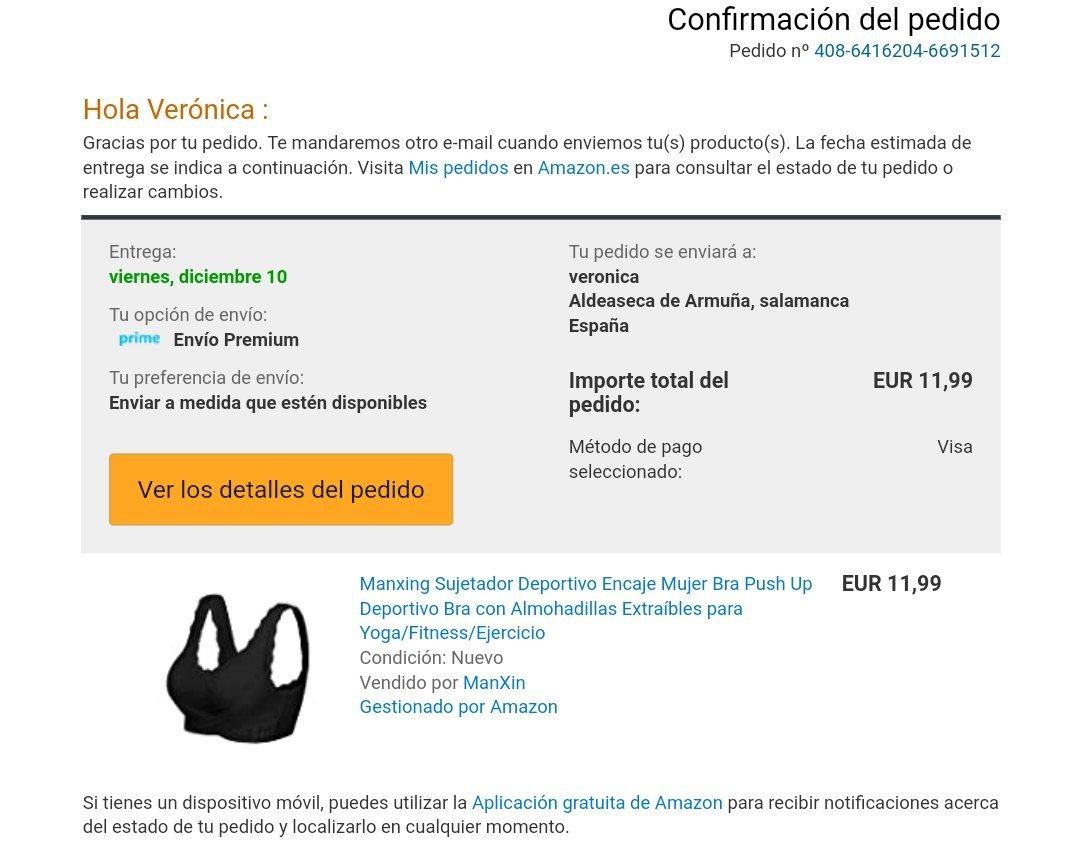Open the Mis pedidos link

[x=458, y=167]
